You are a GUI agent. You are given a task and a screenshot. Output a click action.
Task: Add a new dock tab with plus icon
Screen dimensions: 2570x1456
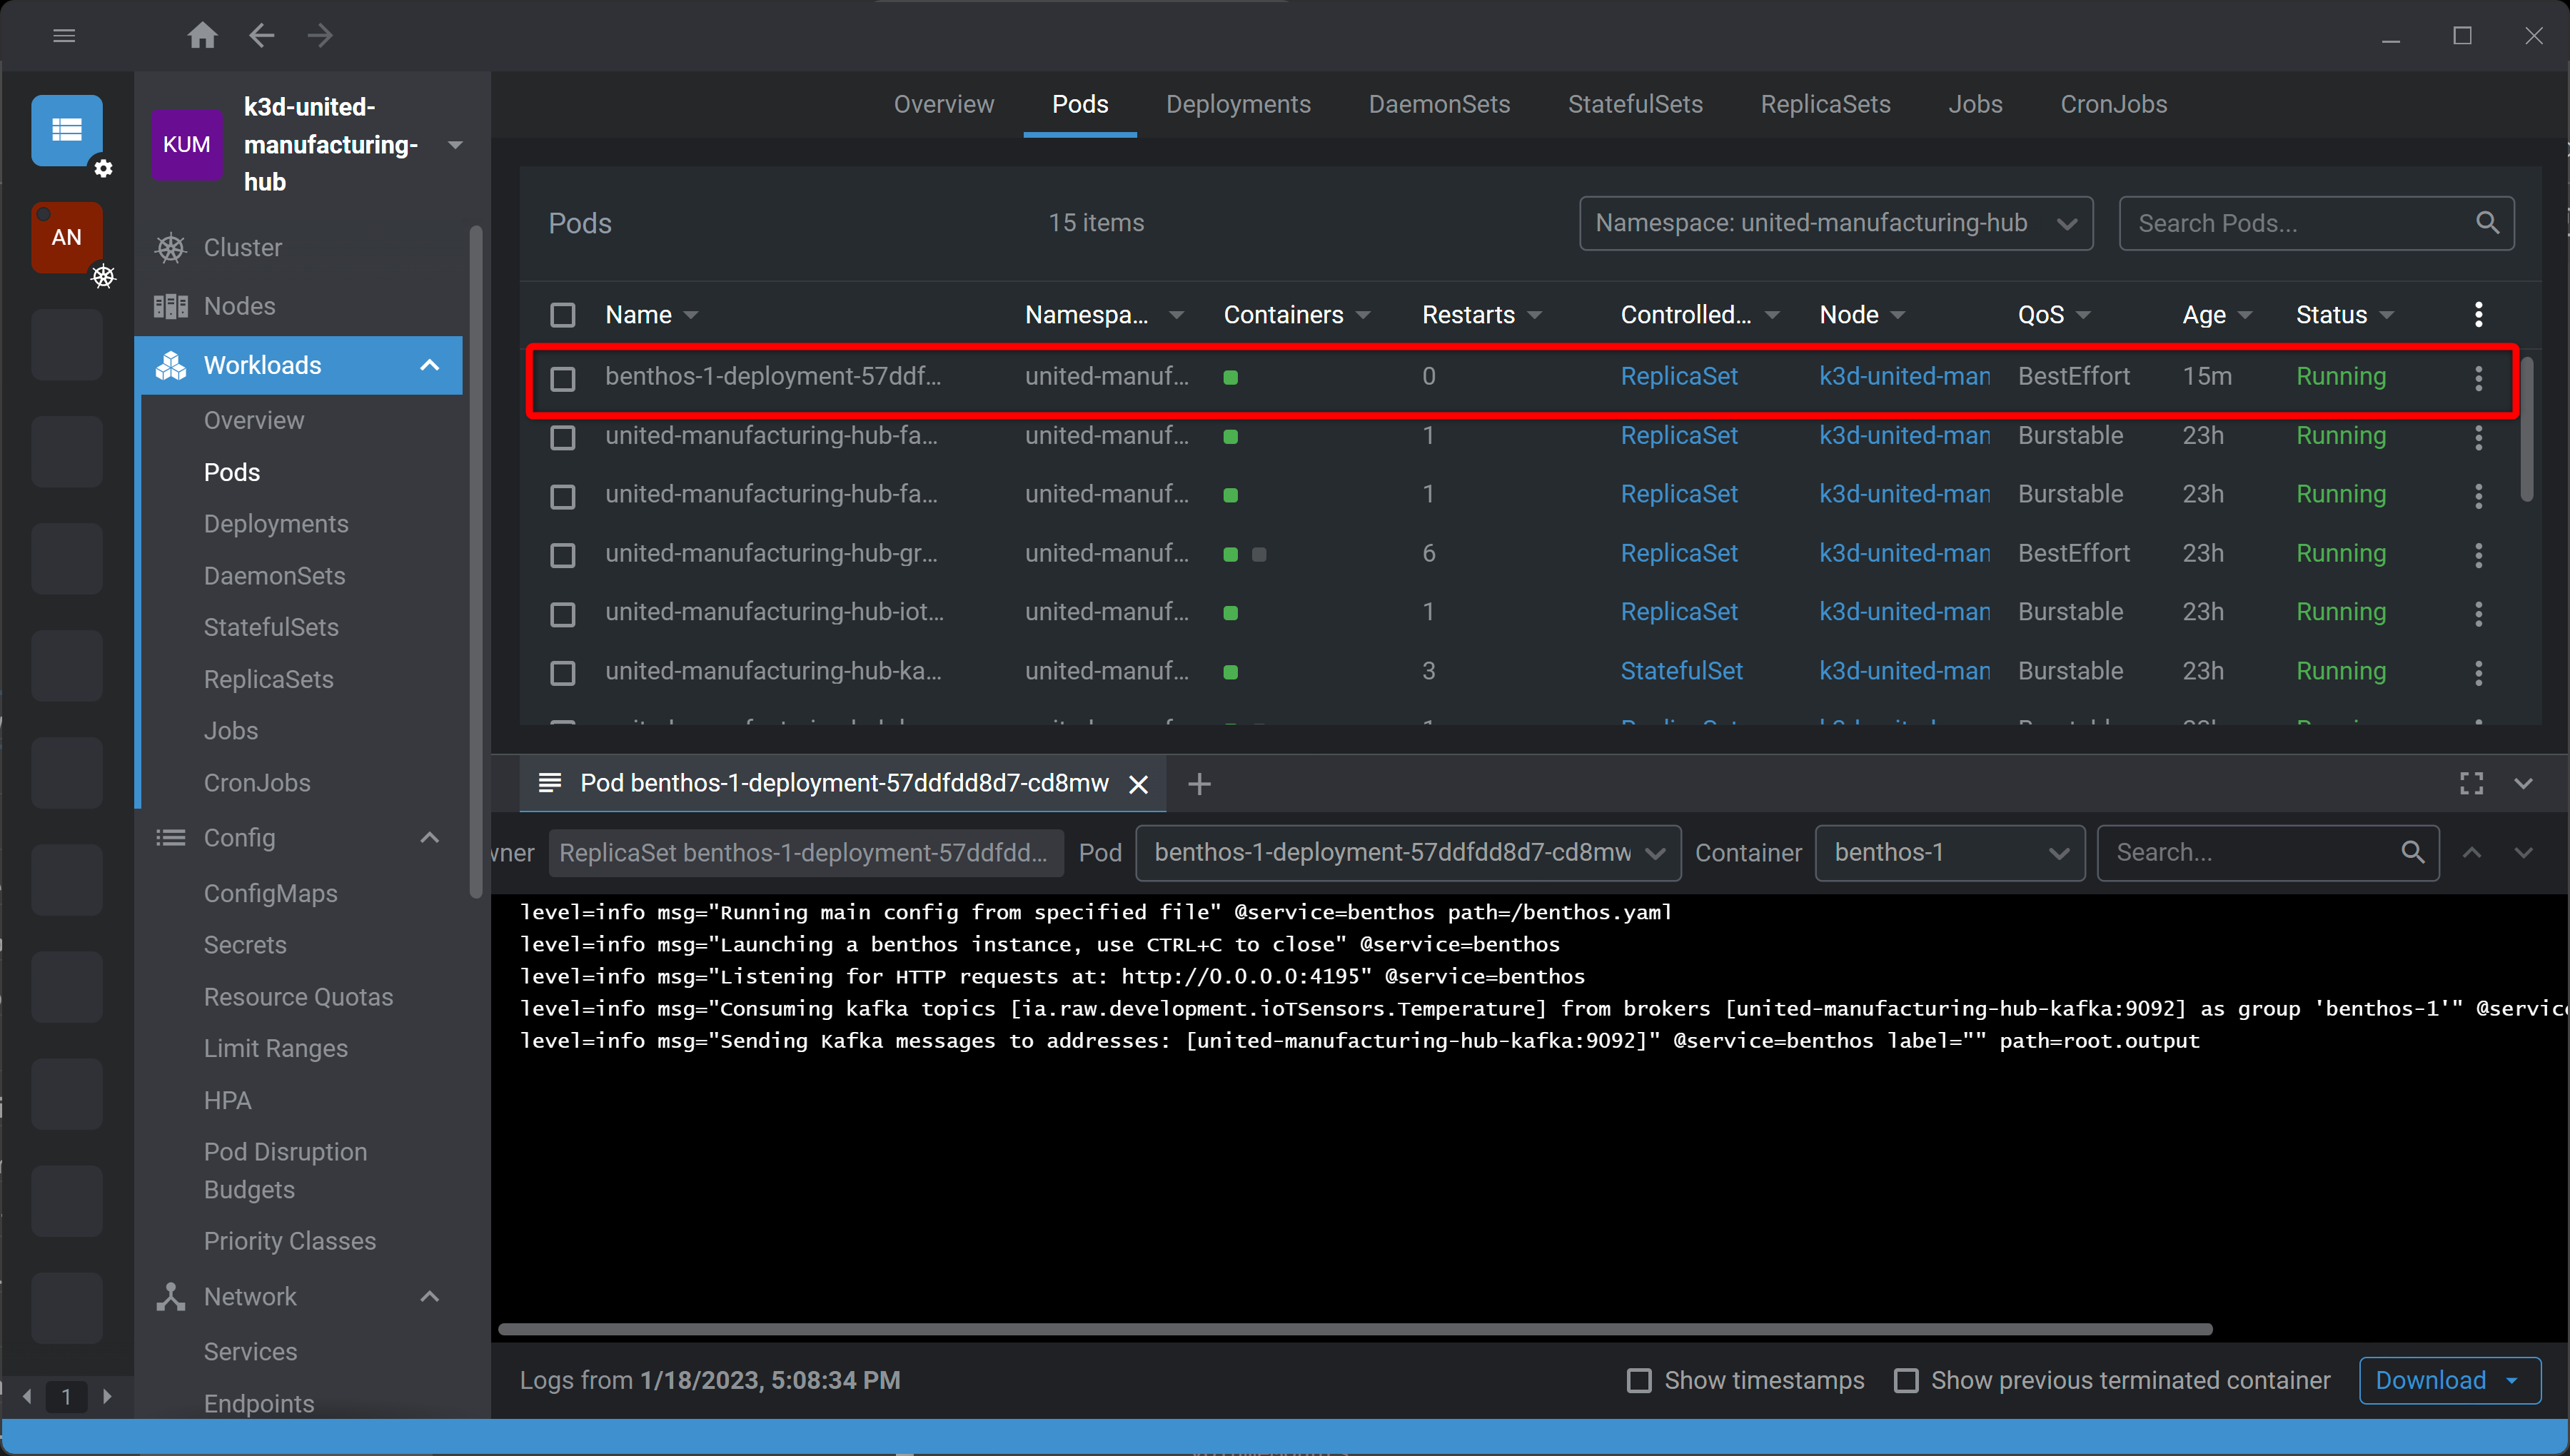click(x=1199, y=785)
